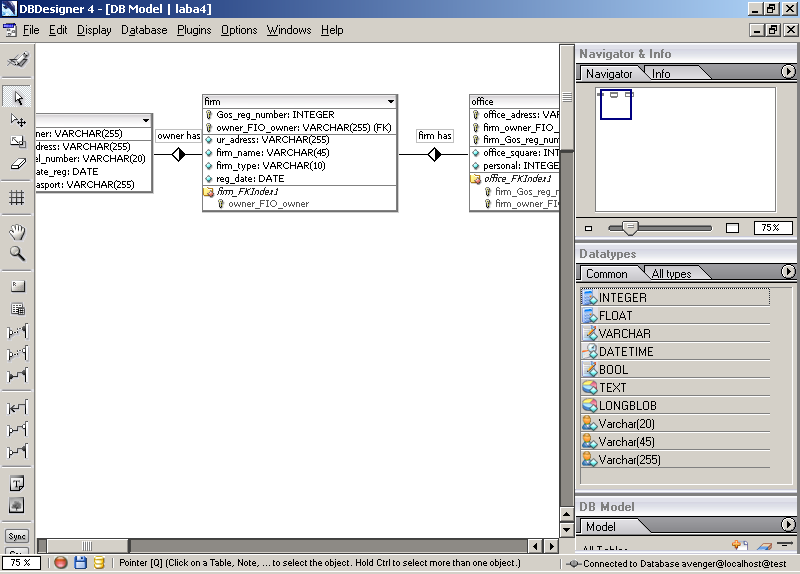
Task: Click the add-table icon in DB Model panel
Action: 740,545
